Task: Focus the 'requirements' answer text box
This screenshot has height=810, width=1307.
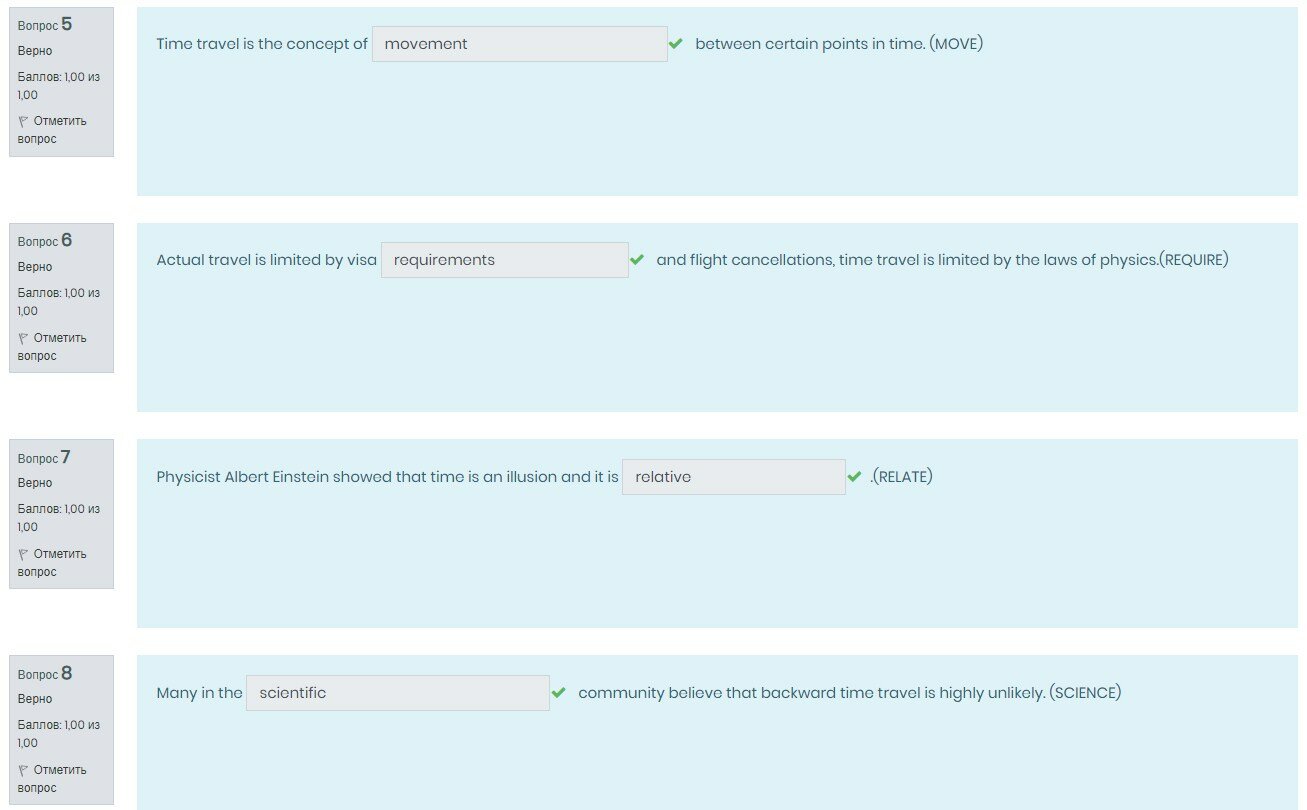Action: pyautogui.click(x=504, y=260)
